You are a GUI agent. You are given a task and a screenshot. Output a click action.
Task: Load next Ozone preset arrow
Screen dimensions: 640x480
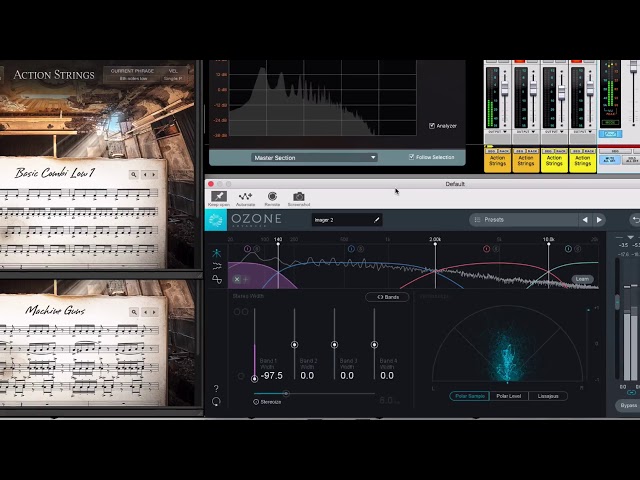click(x=599, y=220)
